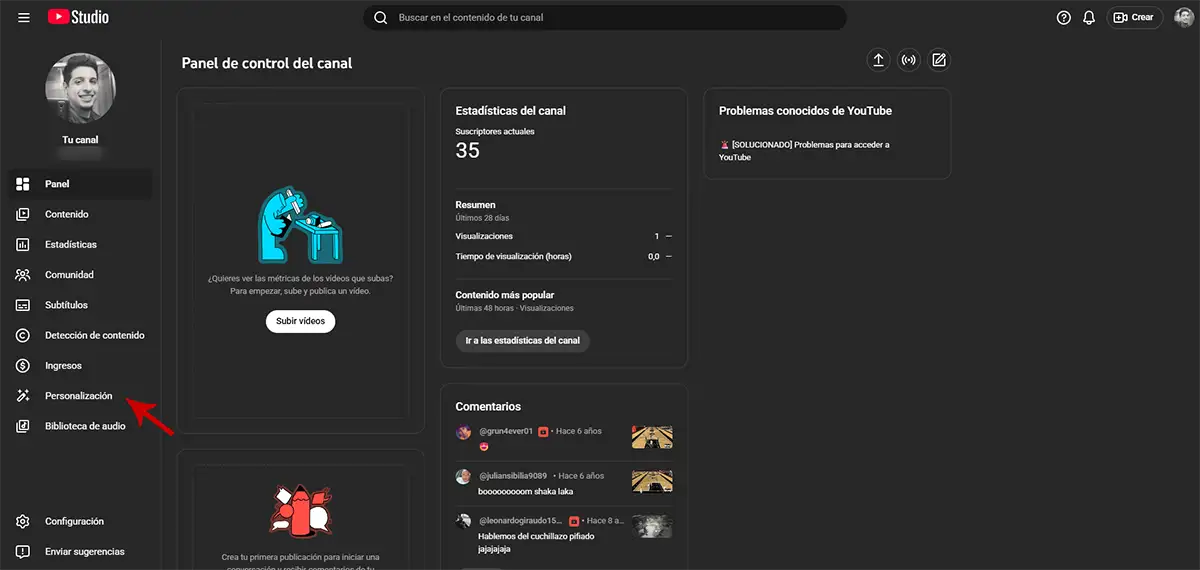Open Estadísticas in the sidebar
The height and width of the screenshot is (570, 1200).
[x=80, y=244]
